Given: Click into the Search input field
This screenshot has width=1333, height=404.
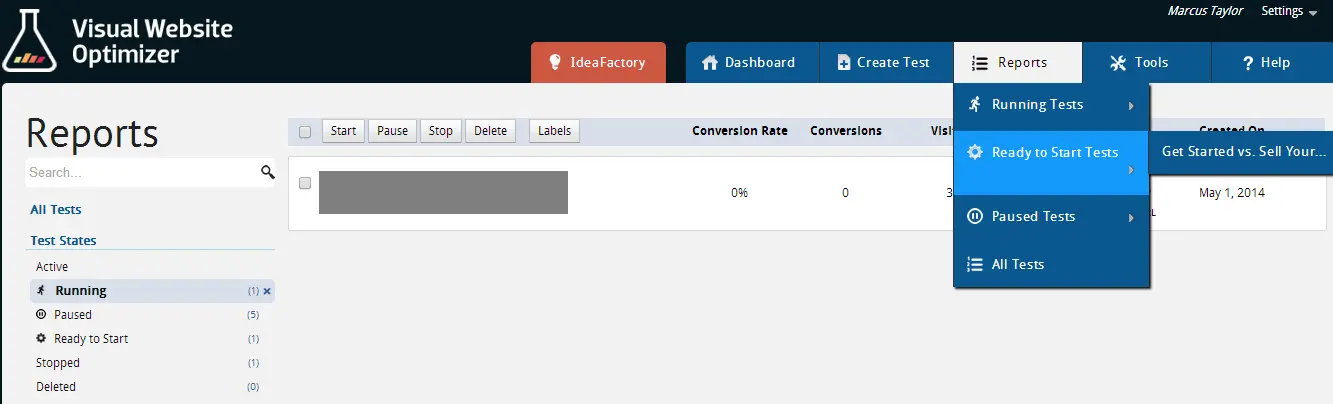Looking at the screenshot, I should pyautogui.click(x=143, y=172).
